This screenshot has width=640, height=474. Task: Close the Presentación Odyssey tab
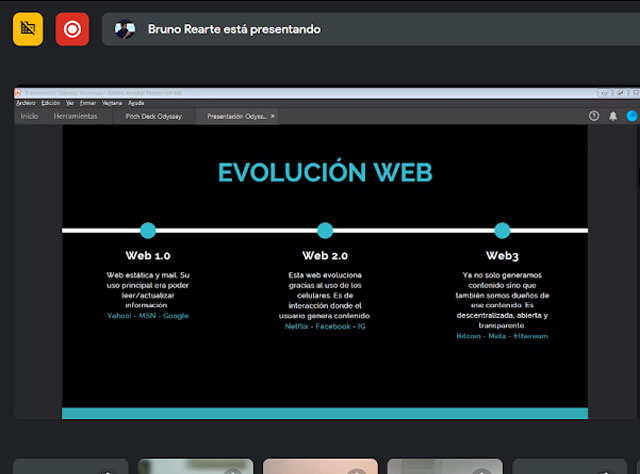[273, 116]
